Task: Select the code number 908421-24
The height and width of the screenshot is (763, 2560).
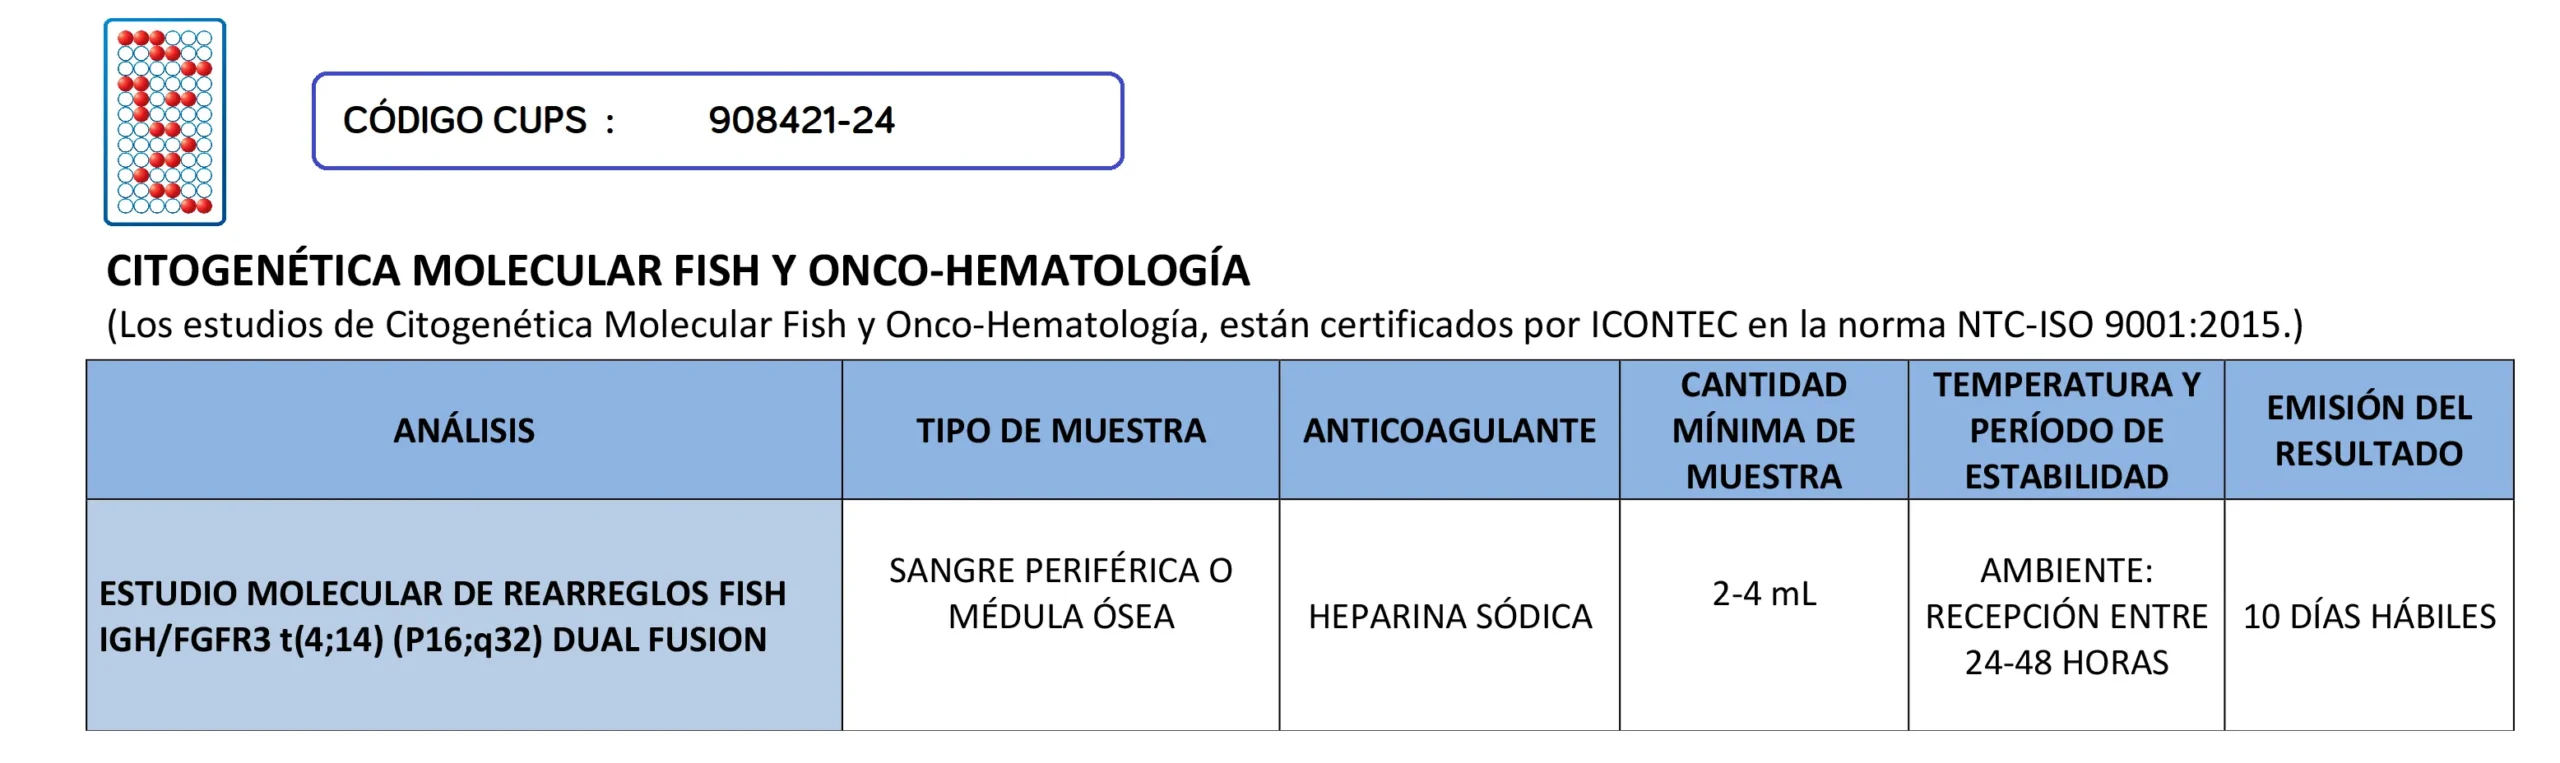Action: [801, 121]
